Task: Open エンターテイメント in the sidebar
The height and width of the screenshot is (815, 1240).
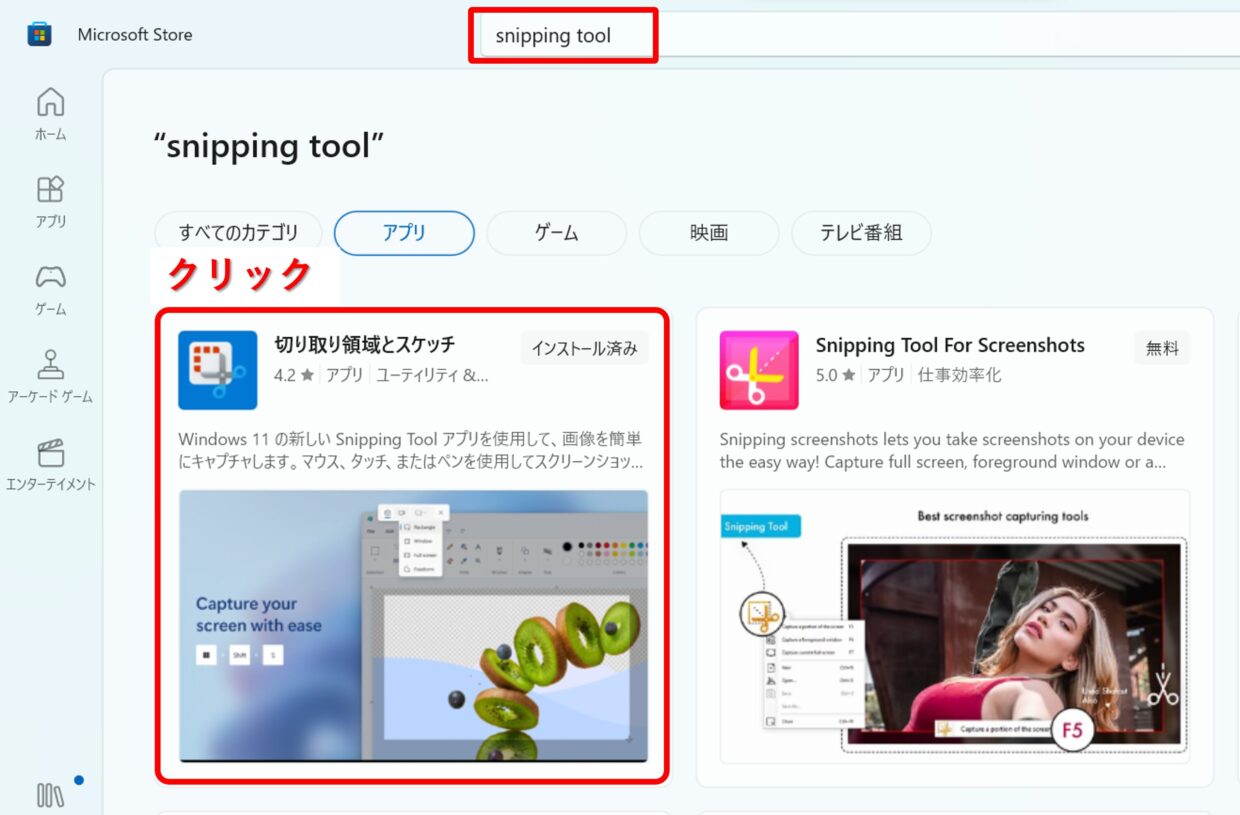Action: coord(50,465)
